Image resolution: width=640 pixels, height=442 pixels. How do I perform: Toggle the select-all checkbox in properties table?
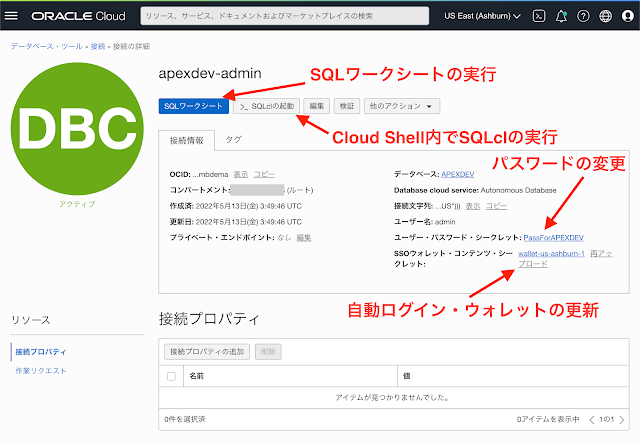(x=171, y=376)
